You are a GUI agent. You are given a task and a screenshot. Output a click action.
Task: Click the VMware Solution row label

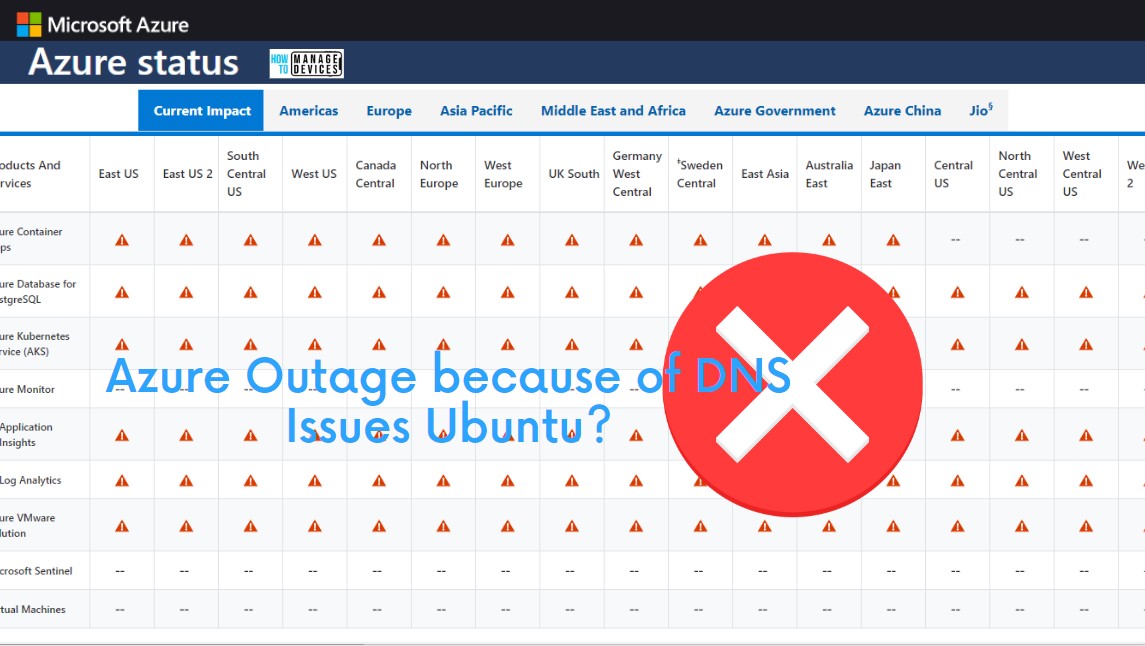tap(28, 526)
